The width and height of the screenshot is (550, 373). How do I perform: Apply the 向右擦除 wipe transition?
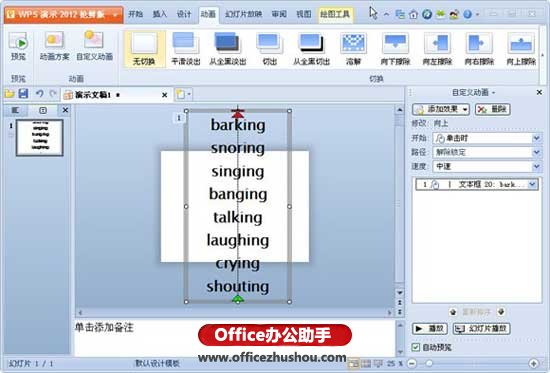[x=479, y=49]
